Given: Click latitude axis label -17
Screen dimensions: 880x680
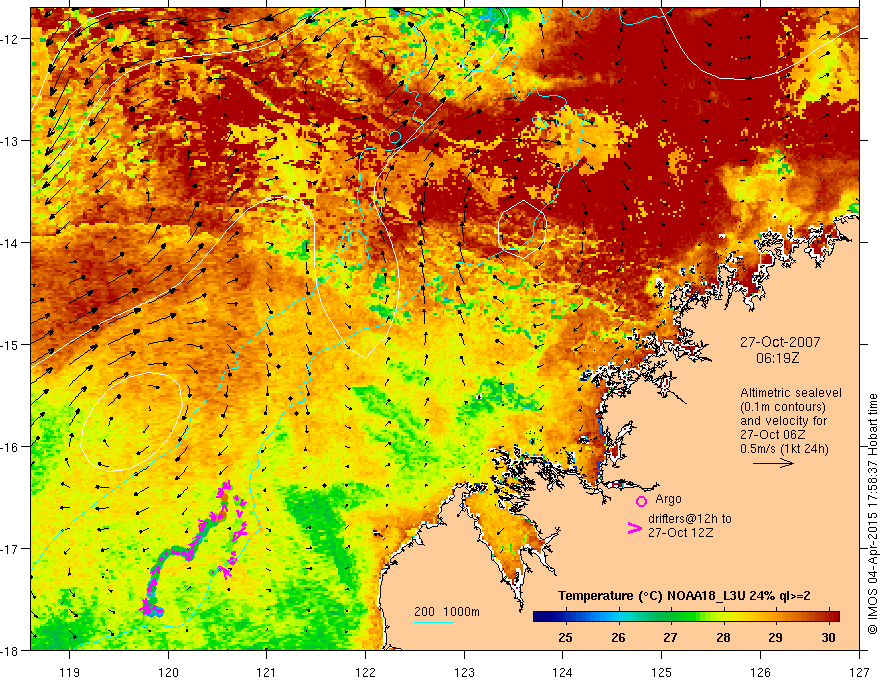Looking at the screenshot, I should tap(10, 549).
